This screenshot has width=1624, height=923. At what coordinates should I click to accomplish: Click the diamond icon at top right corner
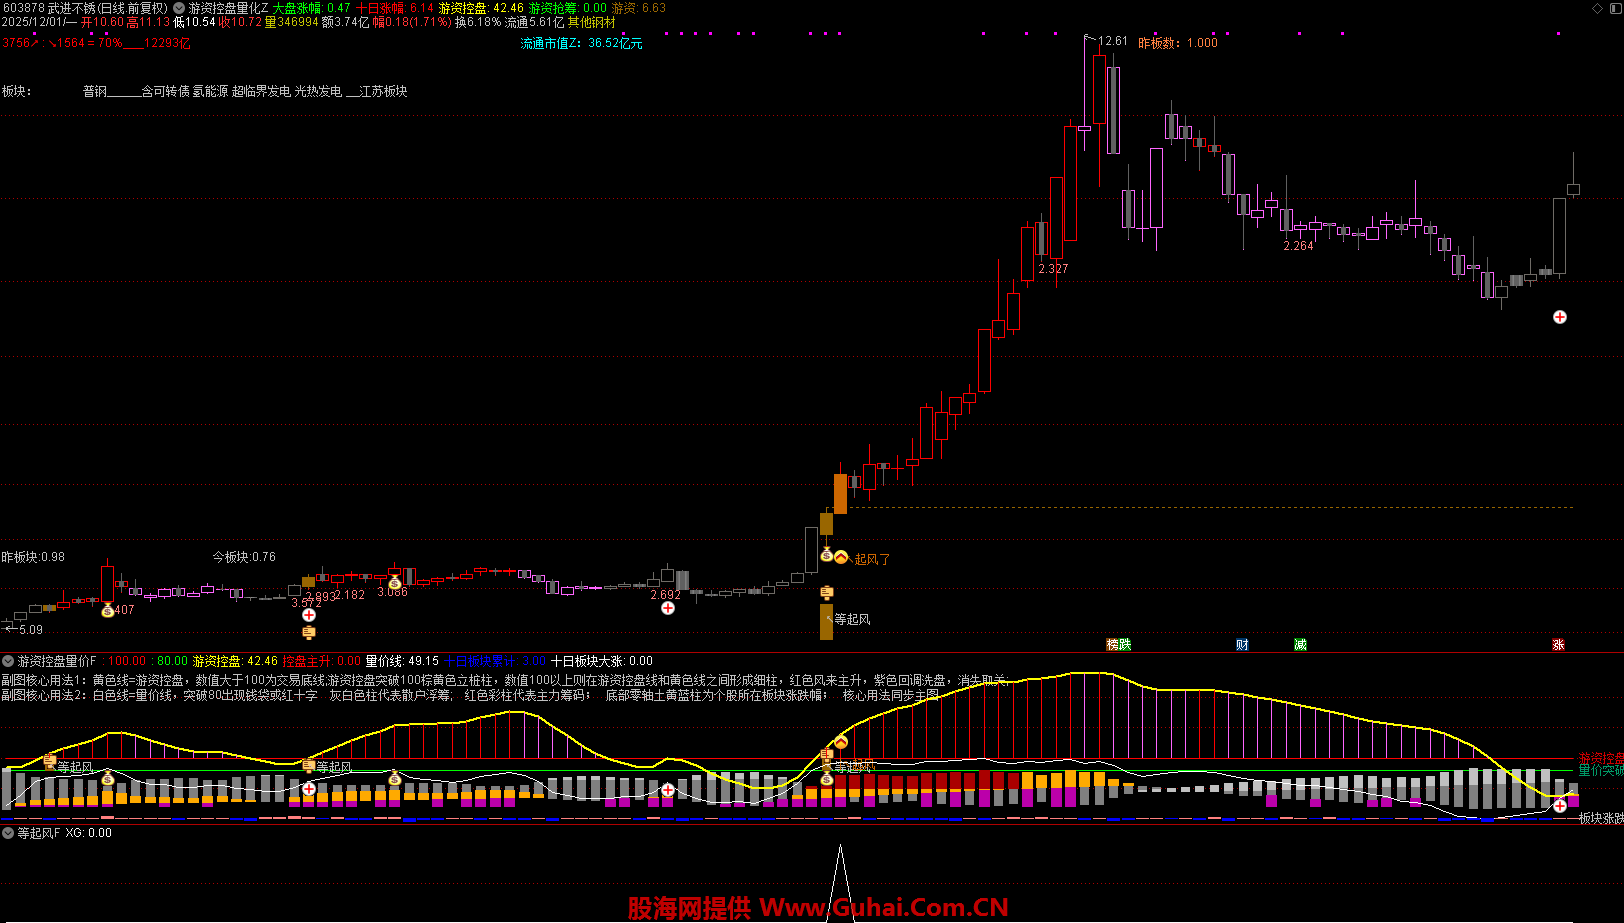[x=1597, y=8]
